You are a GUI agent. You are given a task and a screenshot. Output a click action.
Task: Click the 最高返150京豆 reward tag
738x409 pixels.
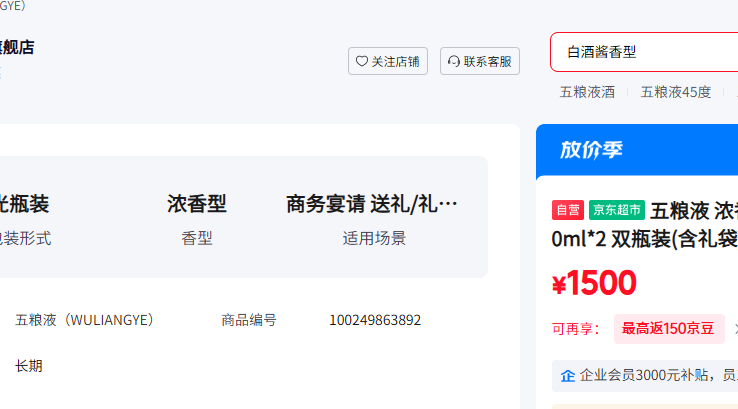(x=669, y=329)
